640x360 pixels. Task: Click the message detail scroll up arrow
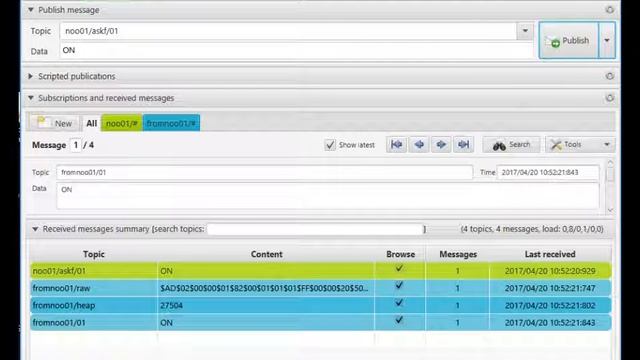(610, 163)
